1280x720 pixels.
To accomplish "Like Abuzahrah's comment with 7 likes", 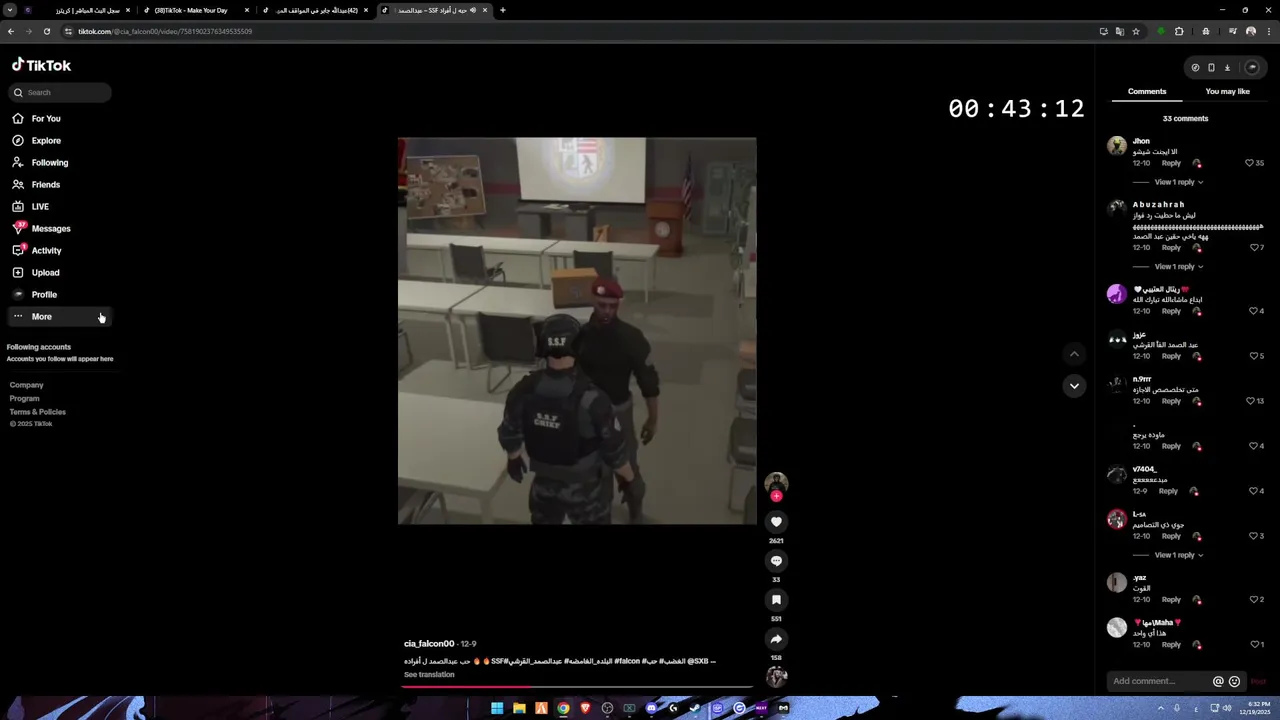I will pos(1254,247).
